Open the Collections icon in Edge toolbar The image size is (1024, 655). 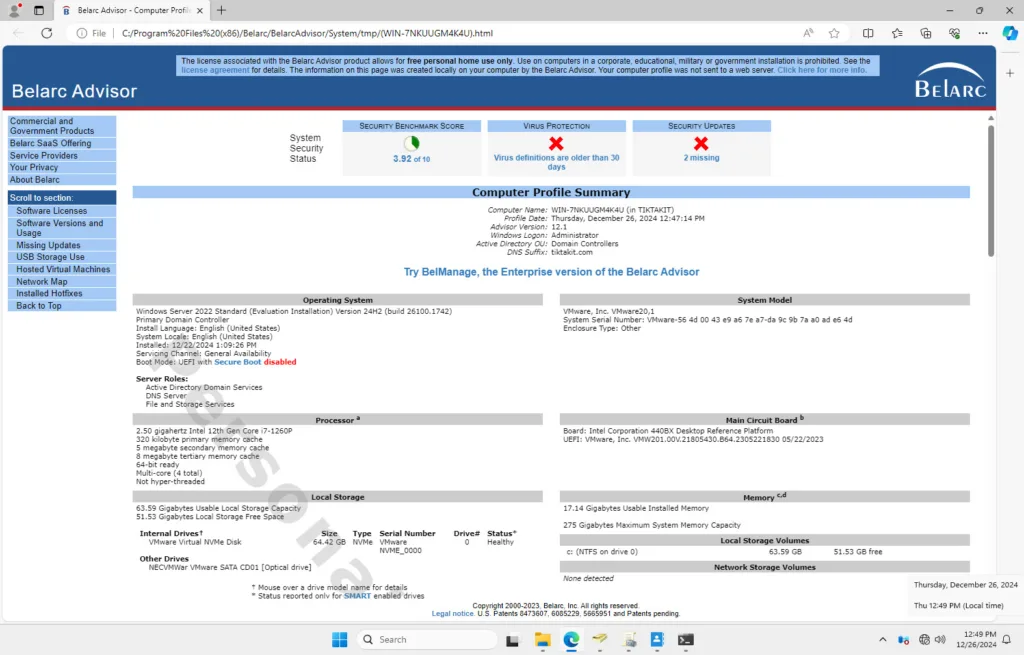coord(925,33)
